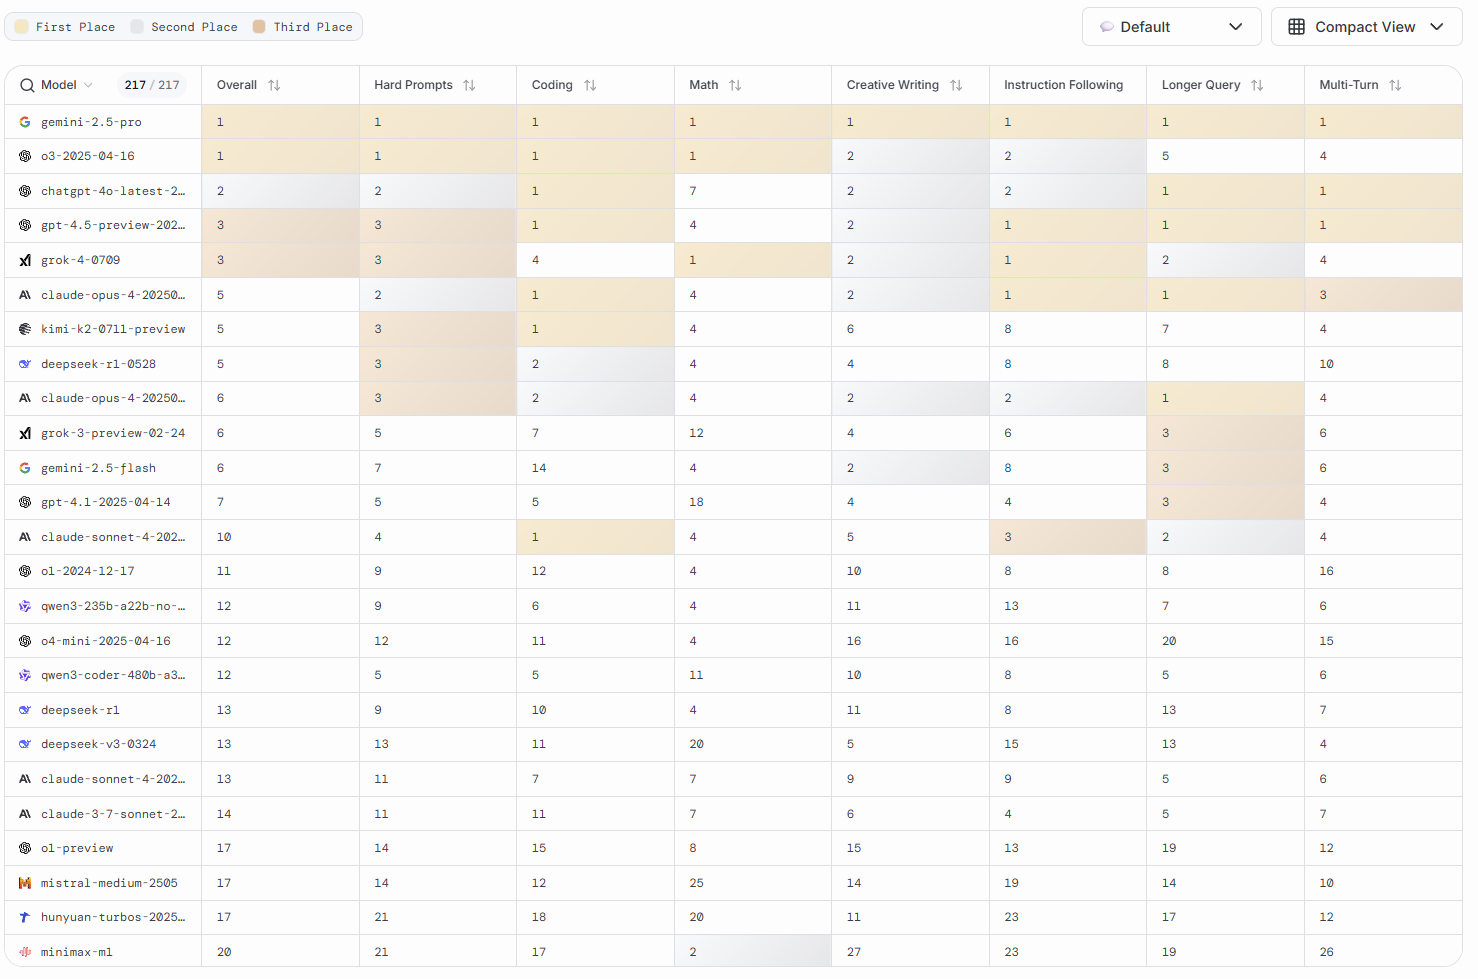Click the sort icon next to Math
The height and width of the screenshot is (979, 1478).
tap(735, 86)
